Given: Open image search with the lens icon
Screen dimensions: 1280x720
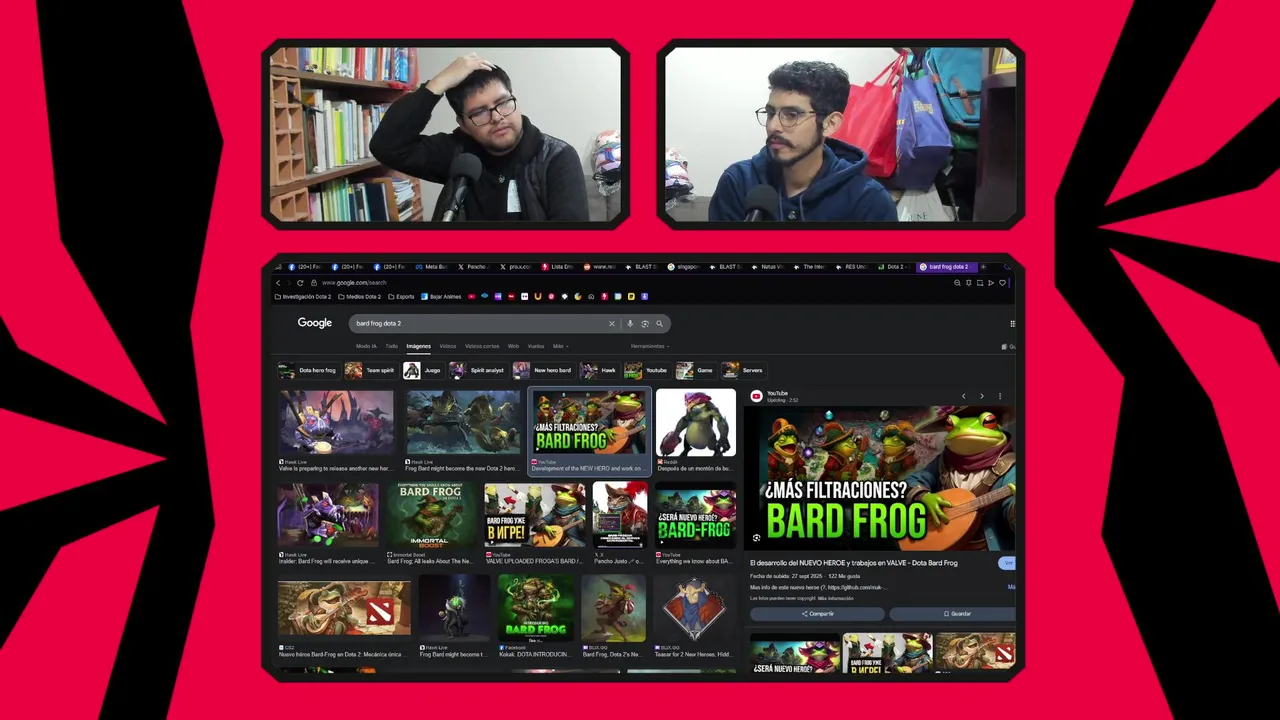Looking at the screenshot, I should pos(645,323).
